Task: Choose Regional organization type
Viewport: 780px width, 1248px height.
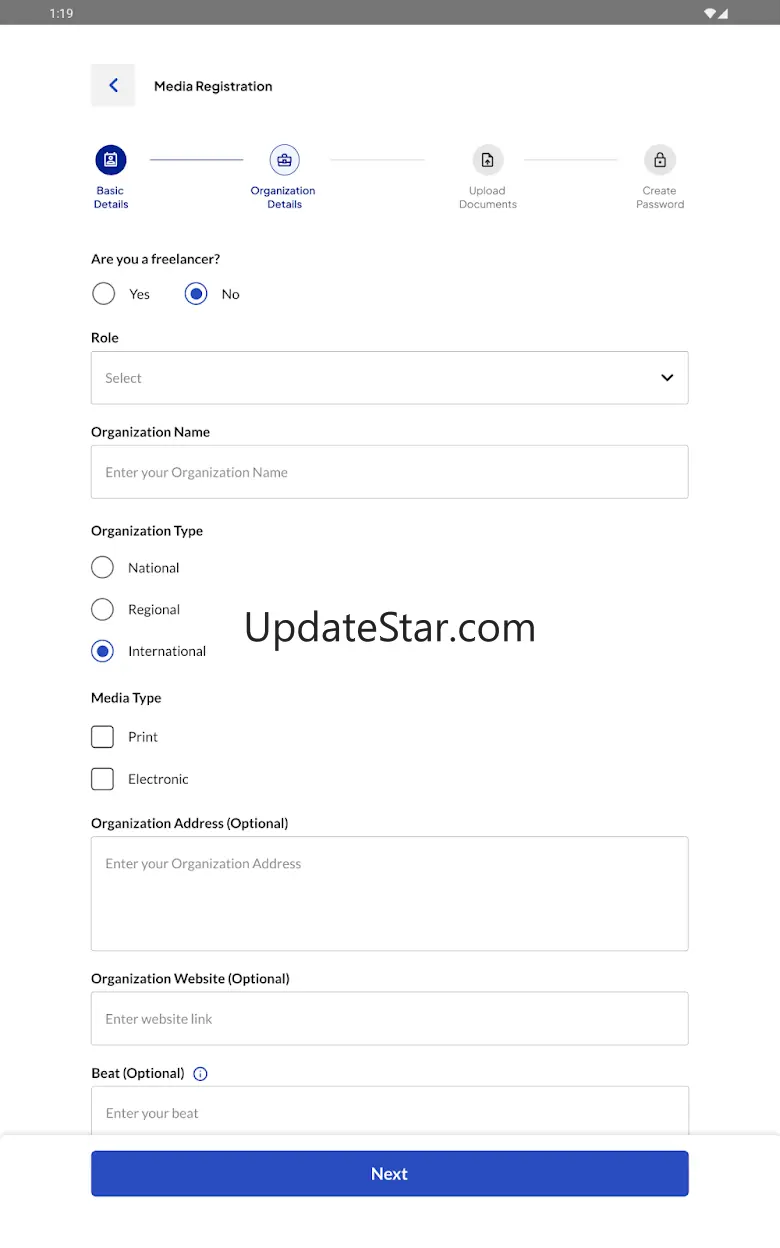Action: pos(102,609)
